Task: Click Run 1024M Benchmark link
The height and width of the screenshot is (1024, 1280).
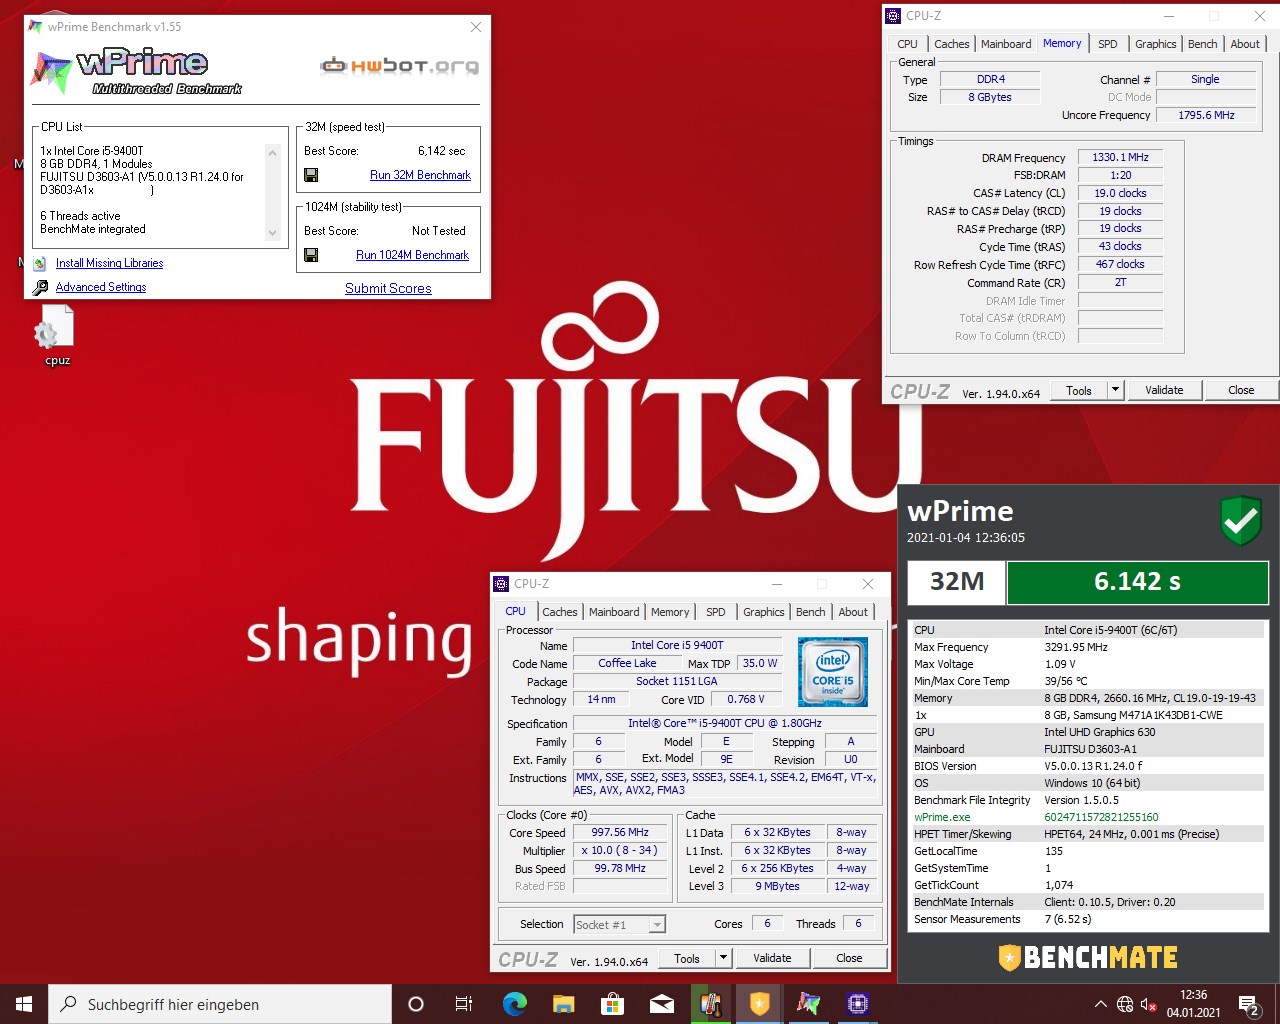Action: [x=412, y=255]
